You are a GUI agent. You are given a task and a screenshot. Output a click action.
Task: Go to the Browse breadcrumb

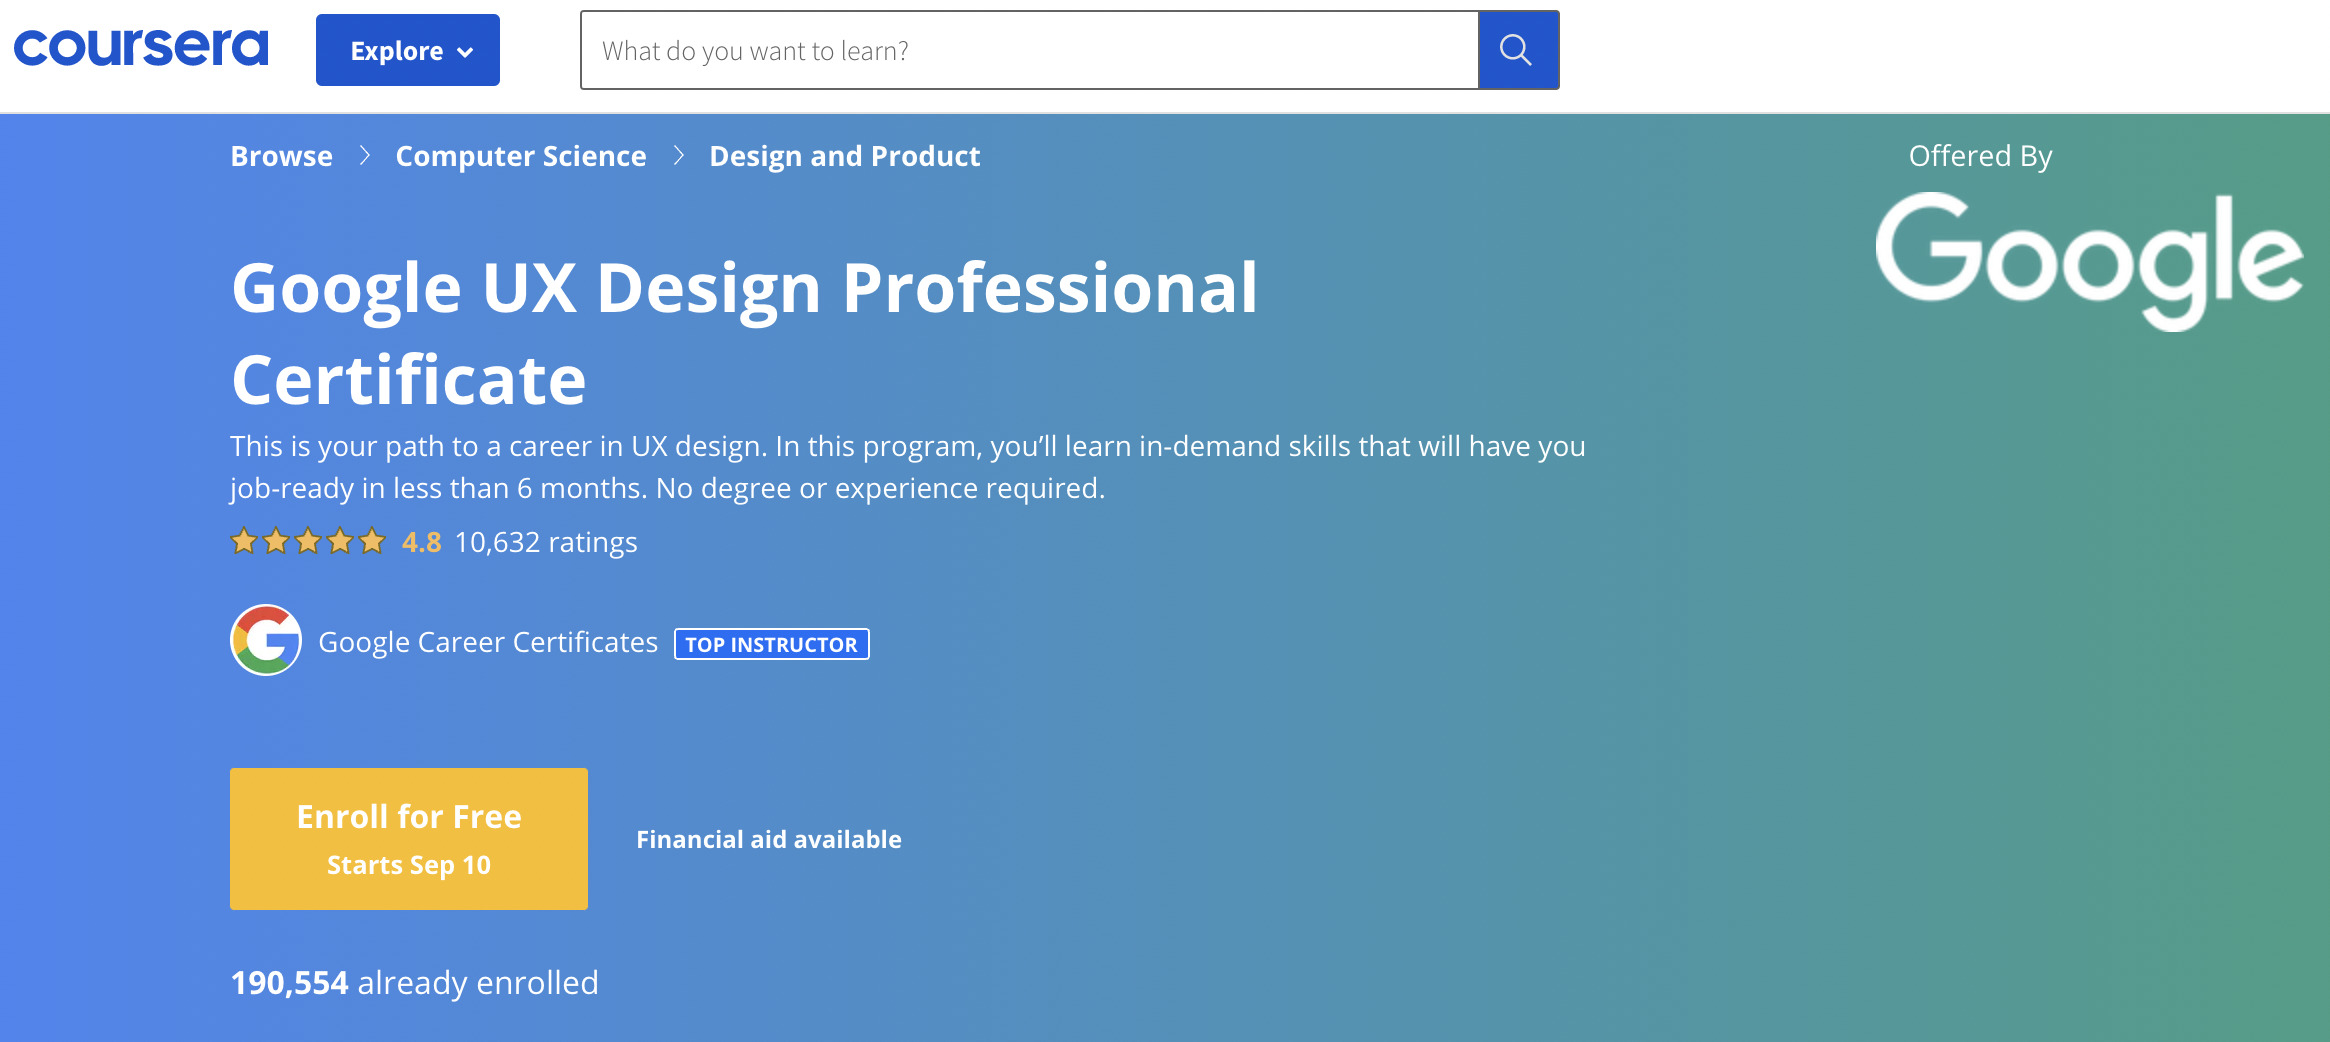coord(281,156)
